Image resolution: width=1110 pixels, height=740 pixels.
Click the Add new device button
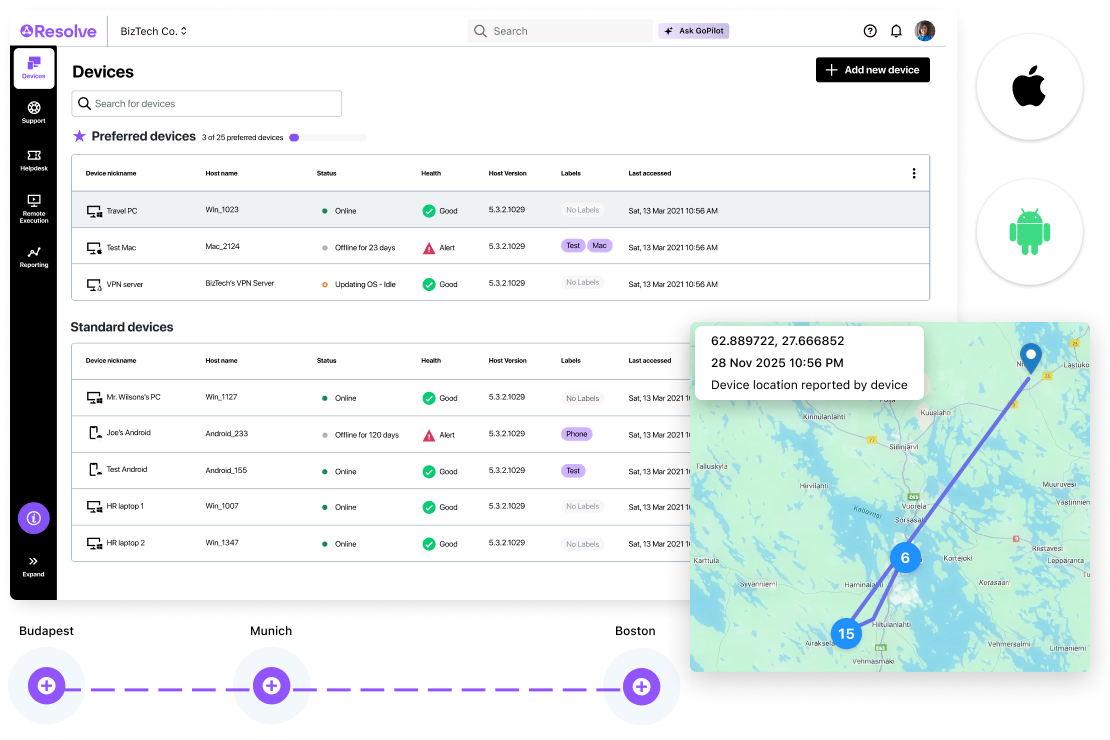click(872, 69)
